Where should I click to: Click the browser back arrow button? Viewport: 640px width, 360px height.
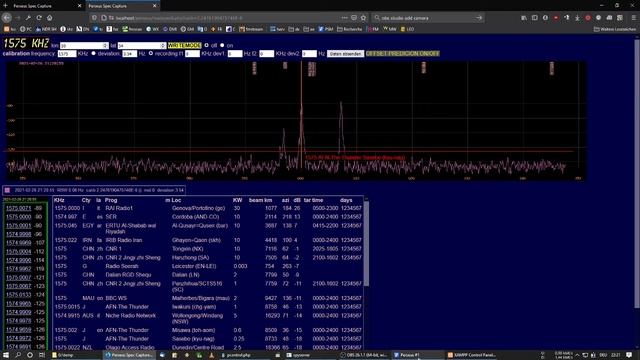pos(7,18)
